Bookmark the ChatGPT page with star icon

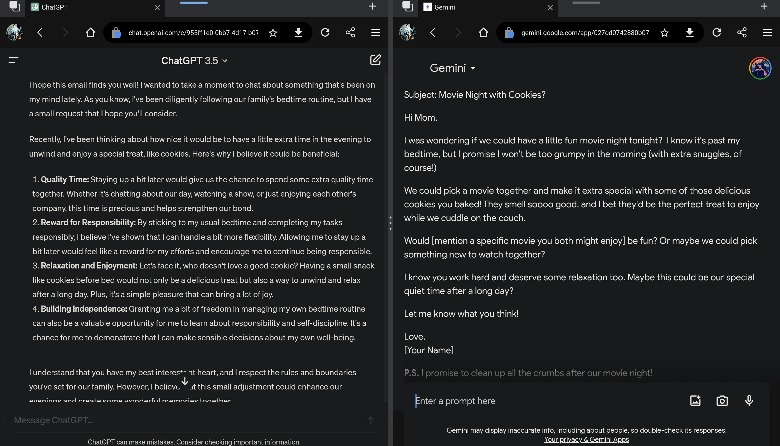[x=273, y=33]
